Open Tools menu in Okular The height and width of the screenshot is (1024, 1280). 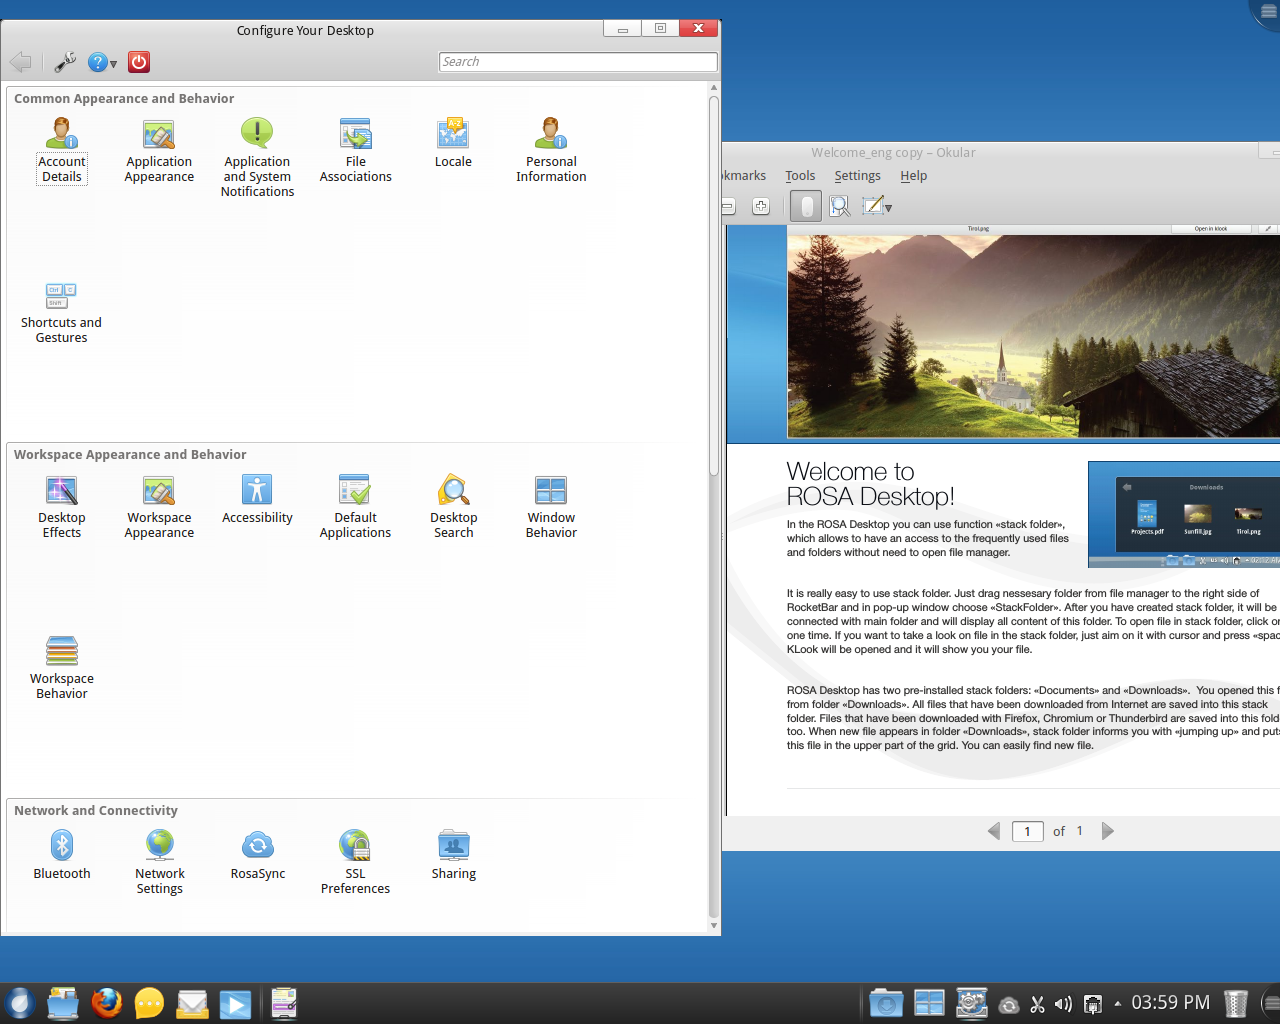click(x=800, y=176)
